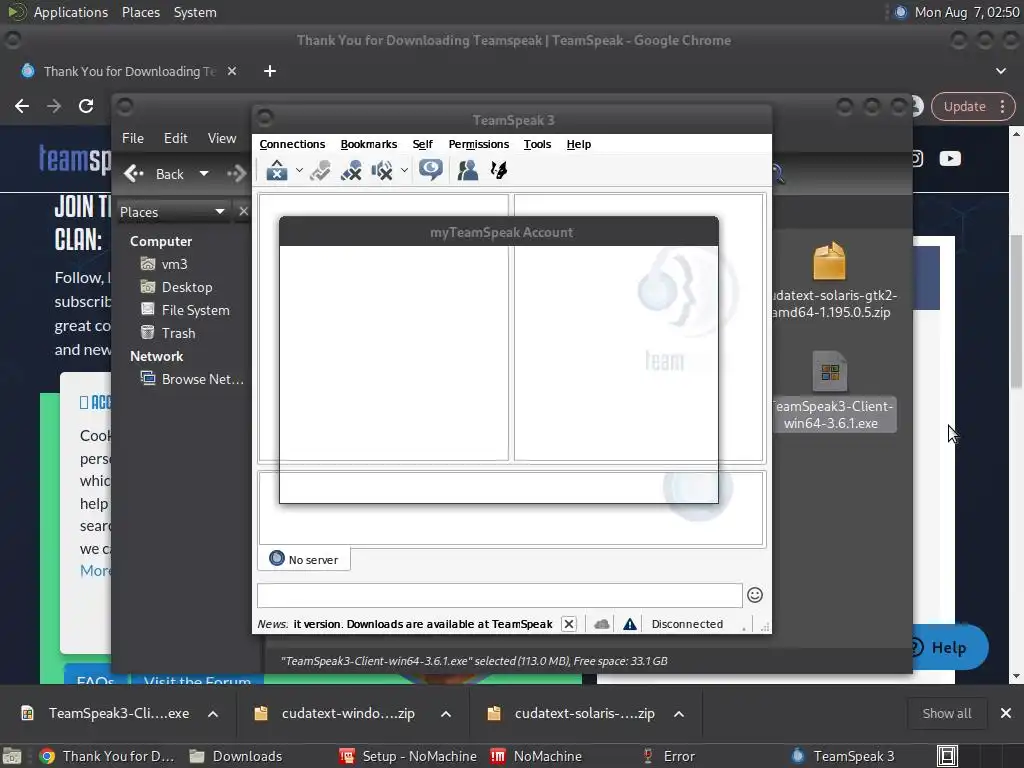Click the Forward arrow in file manager

point(236,174)
